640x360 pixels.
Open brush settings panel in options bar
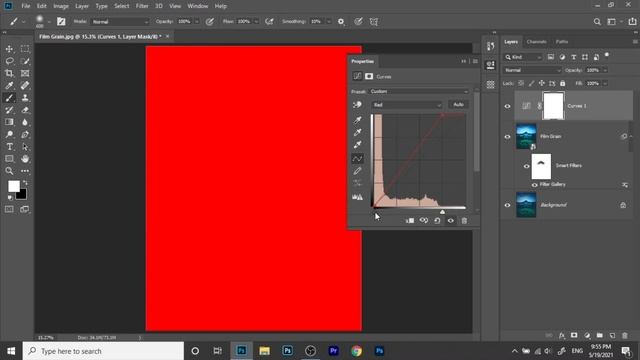click(x=61, y=22)
